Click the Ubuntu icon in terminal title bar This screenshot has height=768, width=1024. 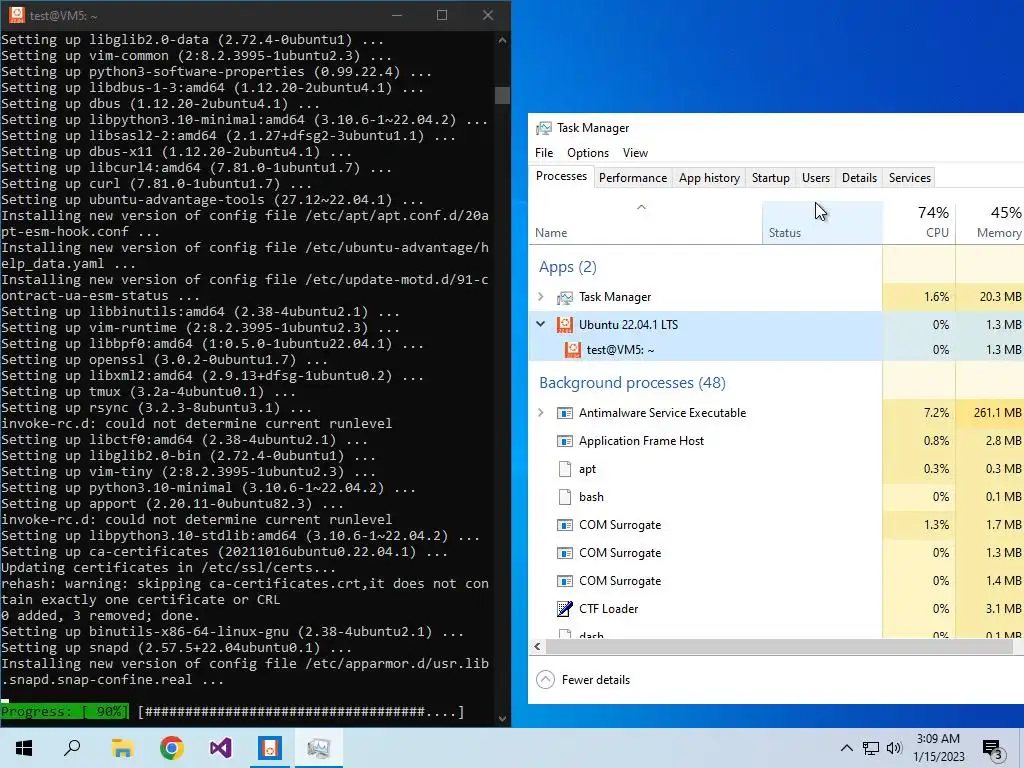[x=17, y=15]
